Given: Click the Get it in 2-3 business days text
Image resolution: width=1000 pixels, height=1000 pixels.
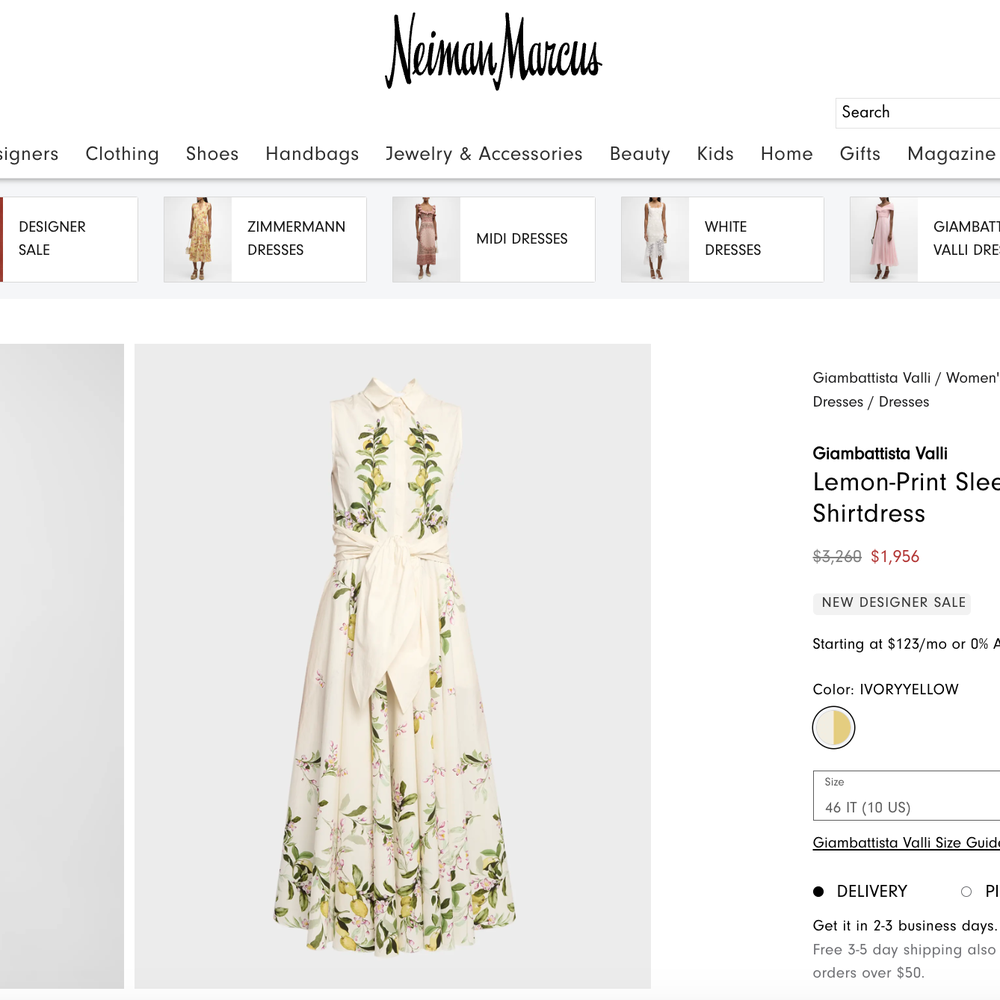Looking at the screenshot, I should tap(904, 925).
